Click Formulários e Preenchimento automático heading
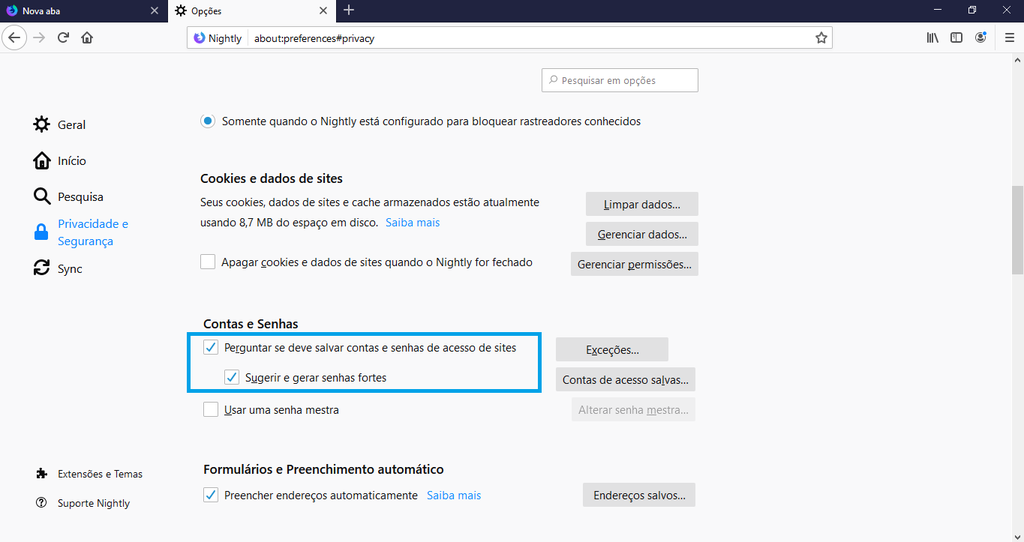The image size is (1024, 542). 323,470
